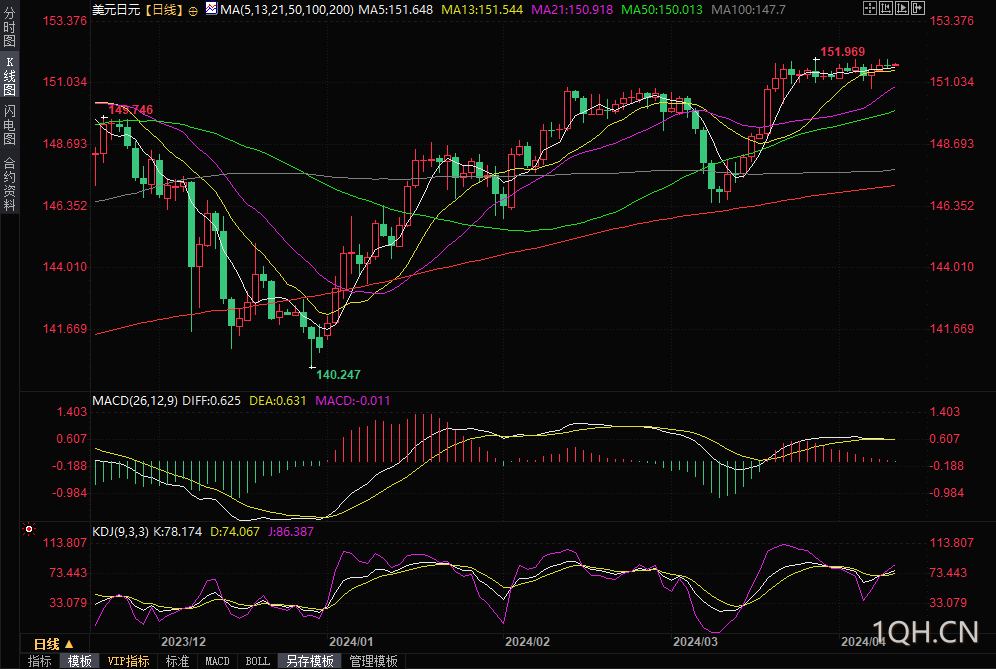Click the DIFF:0.625 value
This screenshot has width=996, height=669.
212,401
